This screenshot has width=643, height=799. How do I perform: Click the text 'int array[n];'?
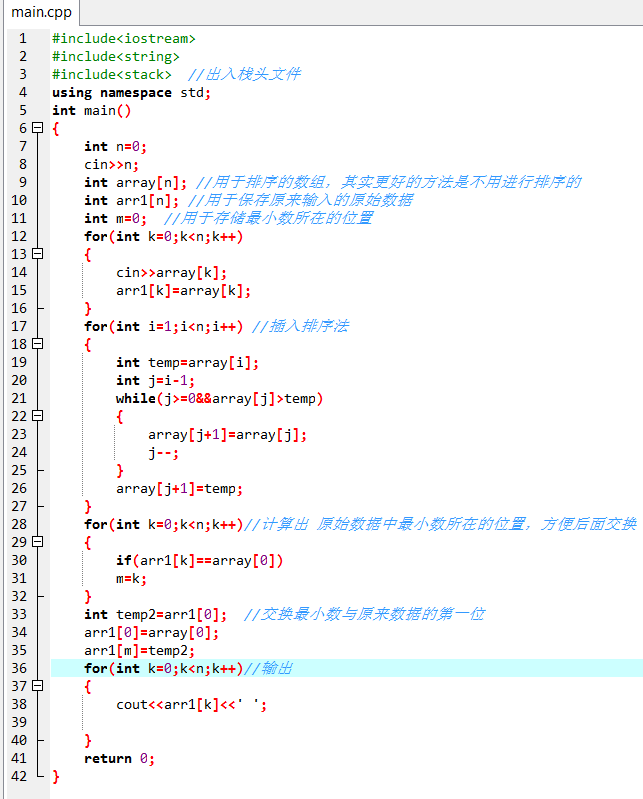click(x=136, y=182)
